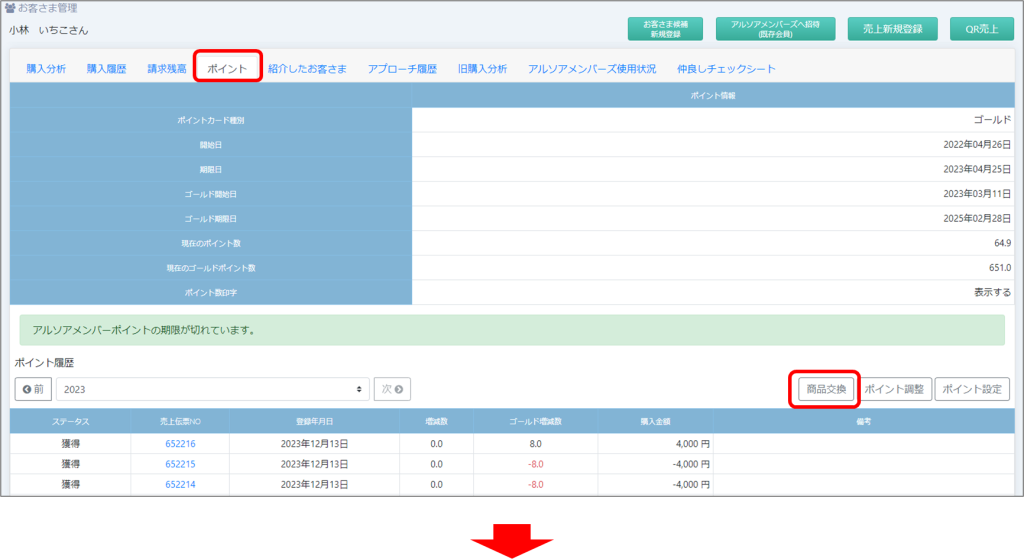Select the 請求残高 tab
Screen dimensions: 1024x559
pos(166,69)
